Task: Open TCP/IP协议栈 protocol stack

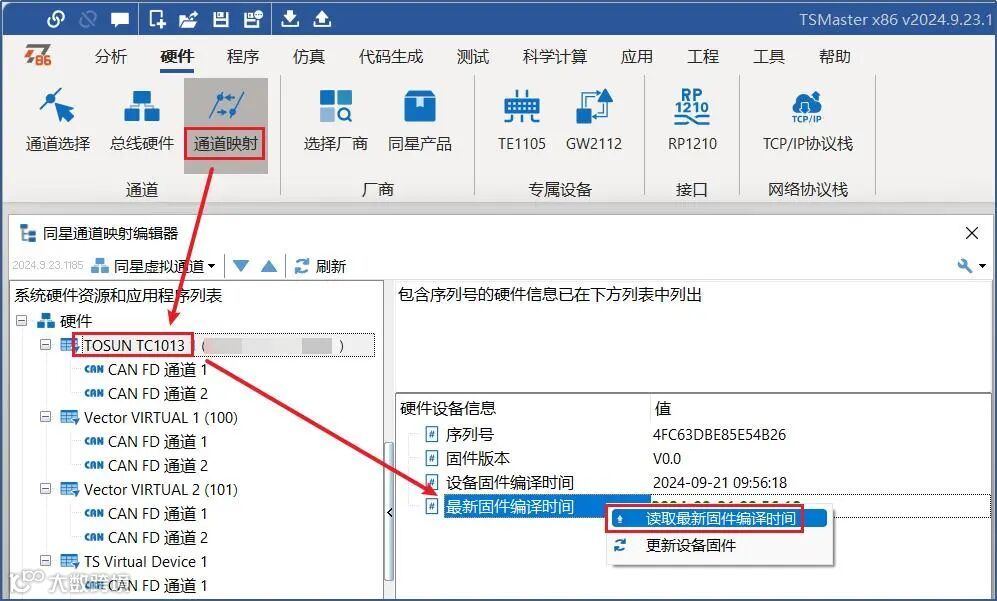Action: 808,121
